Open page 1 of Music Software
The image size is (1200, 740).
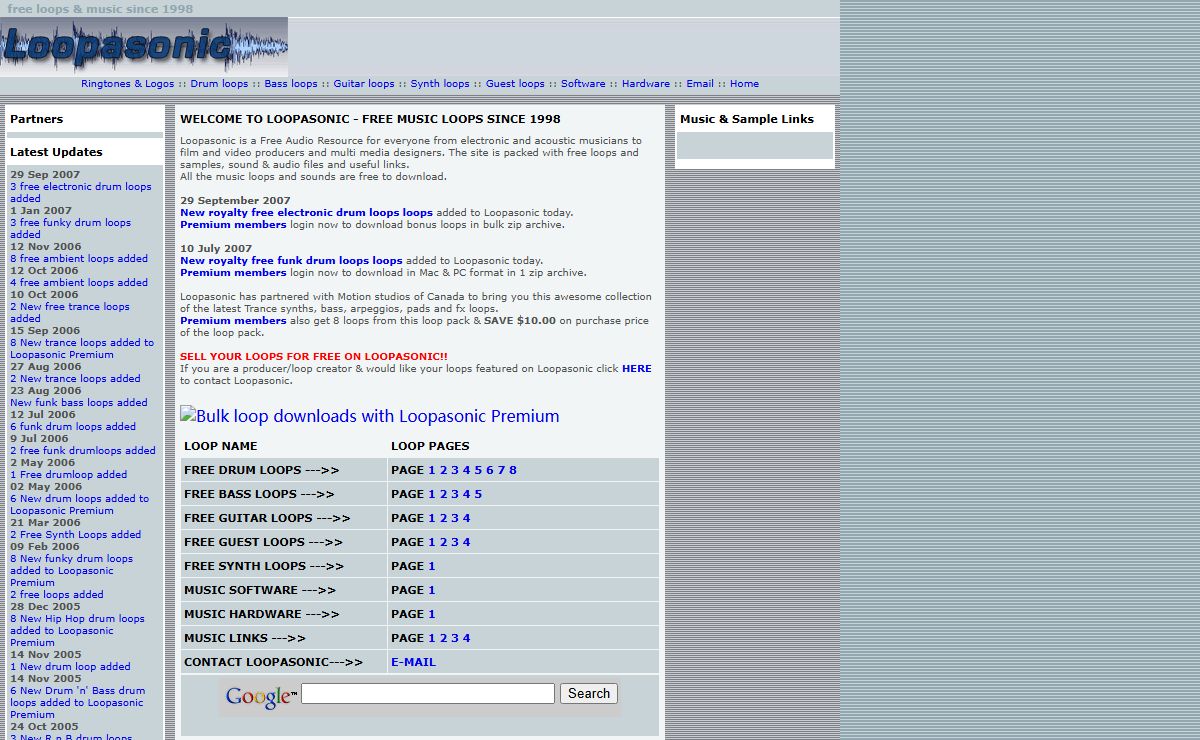[432, 590]
